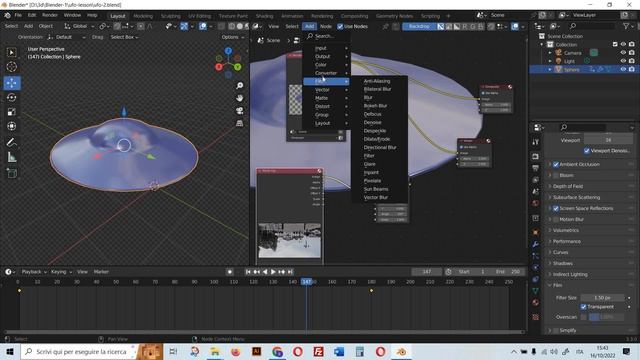The height and width of the screenshot is (360, 640).
Task: Select the Cursor tool in the viewport toolbar
Action: click(11, 67)
